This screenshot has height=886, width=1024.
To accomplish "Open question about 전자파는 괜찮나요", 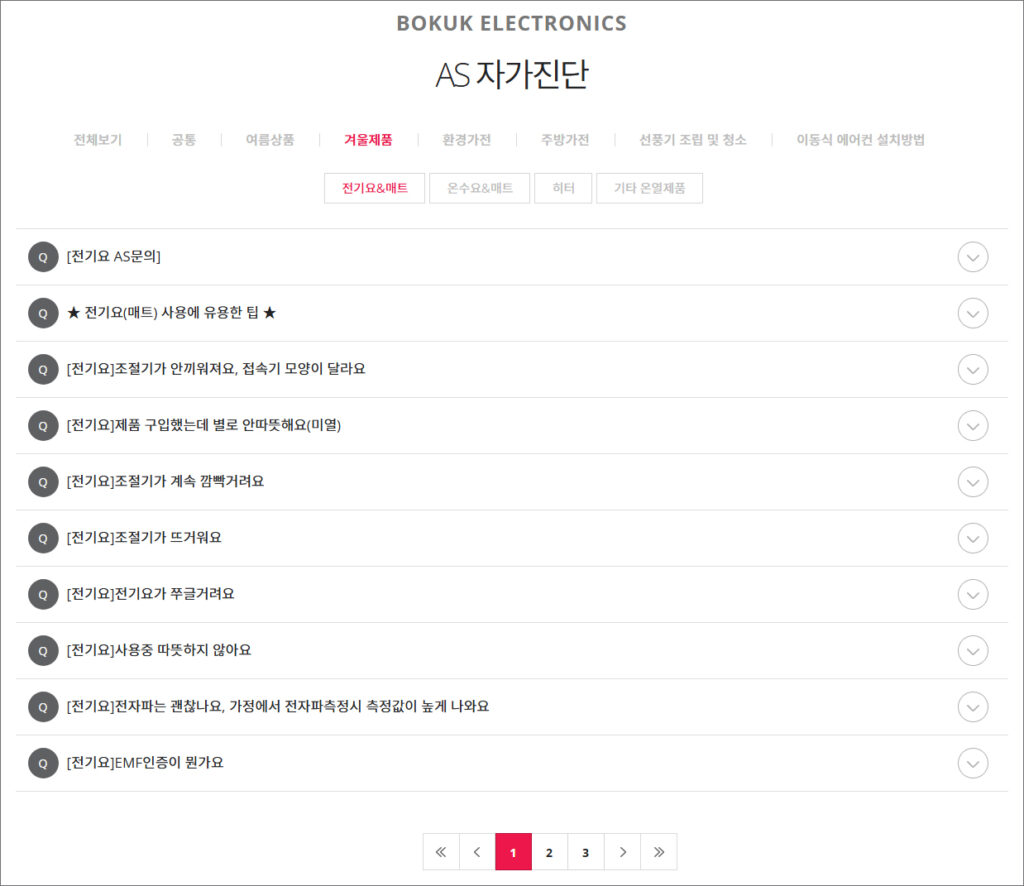I will 277,707.
